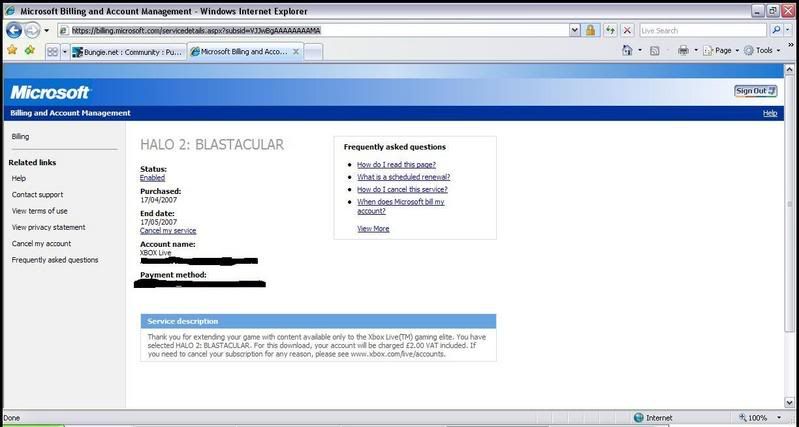Open 'How do I read this page?'

(x=396, y=165)
